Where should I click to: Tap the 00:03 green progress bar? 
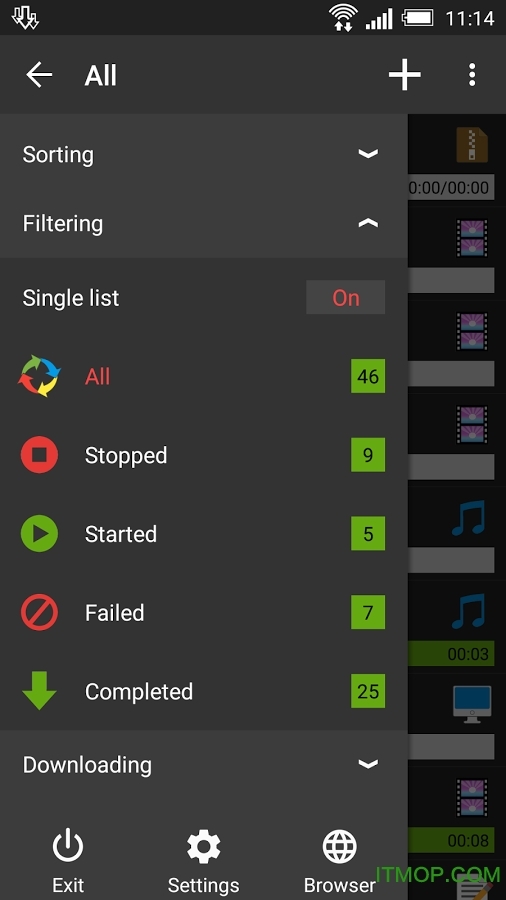click(451, 653)
